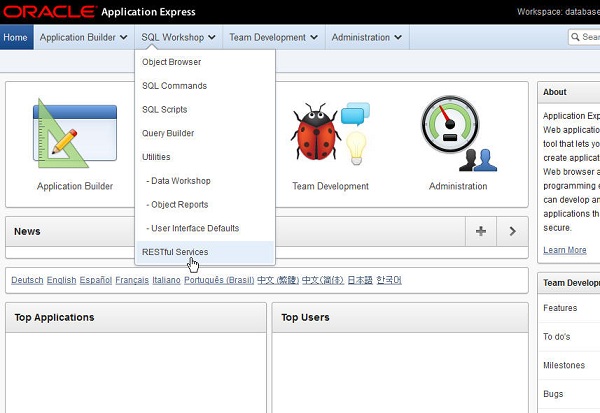Open Bugs in Team Development panel
This screenshot has height=413, width=600.
tap(553, 394)
